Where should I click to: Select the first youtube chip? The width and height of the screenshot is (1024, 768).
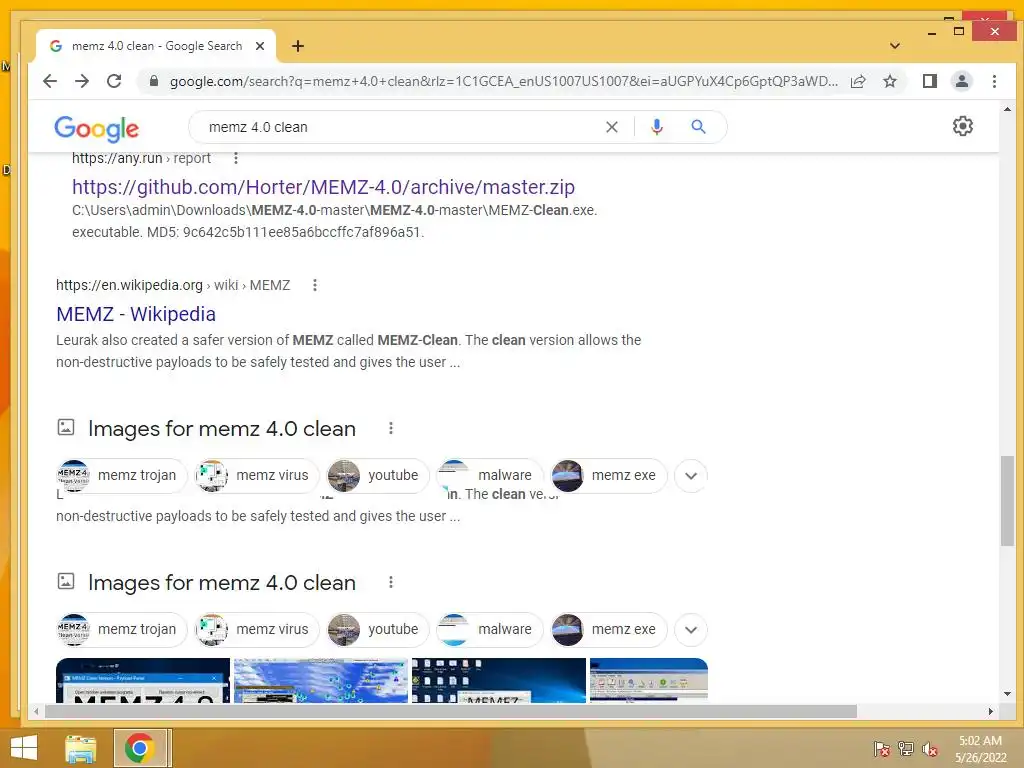(x=377, y=475)
